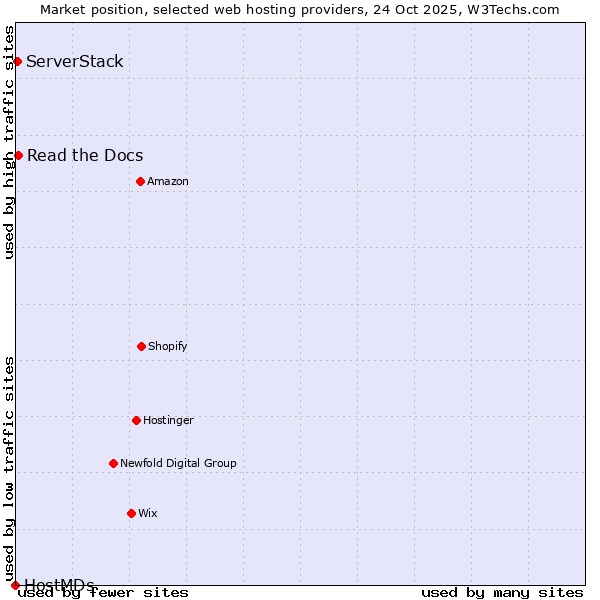Select the Newfold Digital Group label
The width and height of the screenshot is (600, 600).
pyautogui.click(x=178, y=463)
